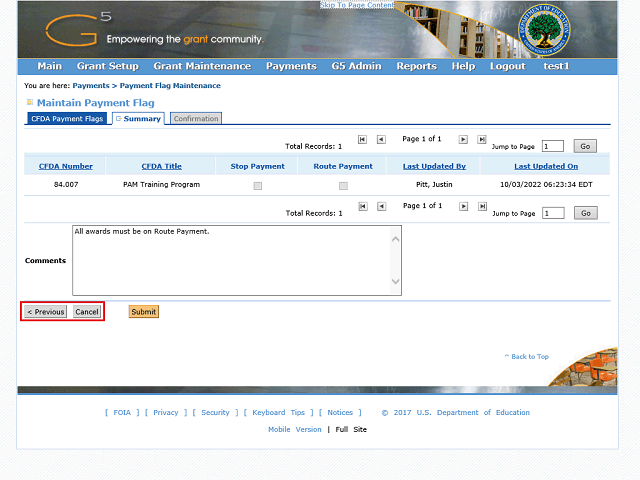The width and height of the screenshot is (640, 480).
Task: Go to last page in bottom pager
Action: (482, 207)
